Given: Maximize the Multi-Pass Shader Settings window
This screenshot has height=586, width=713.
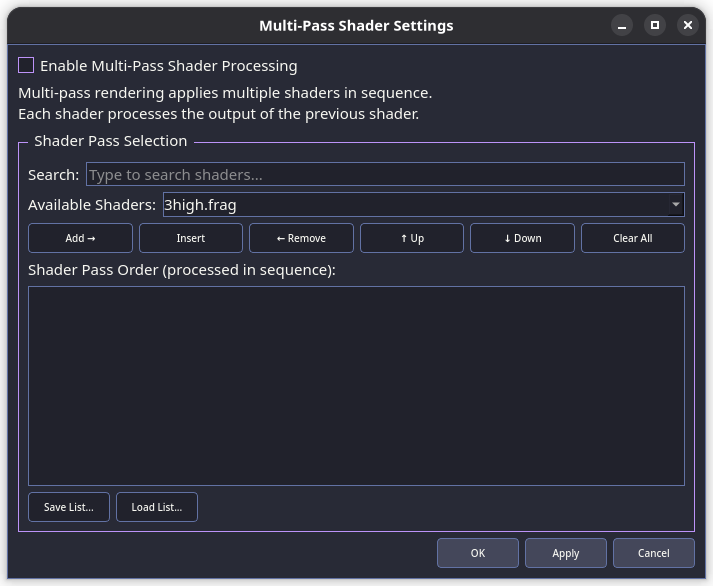Looking at the screenshot, I should 655,25.
